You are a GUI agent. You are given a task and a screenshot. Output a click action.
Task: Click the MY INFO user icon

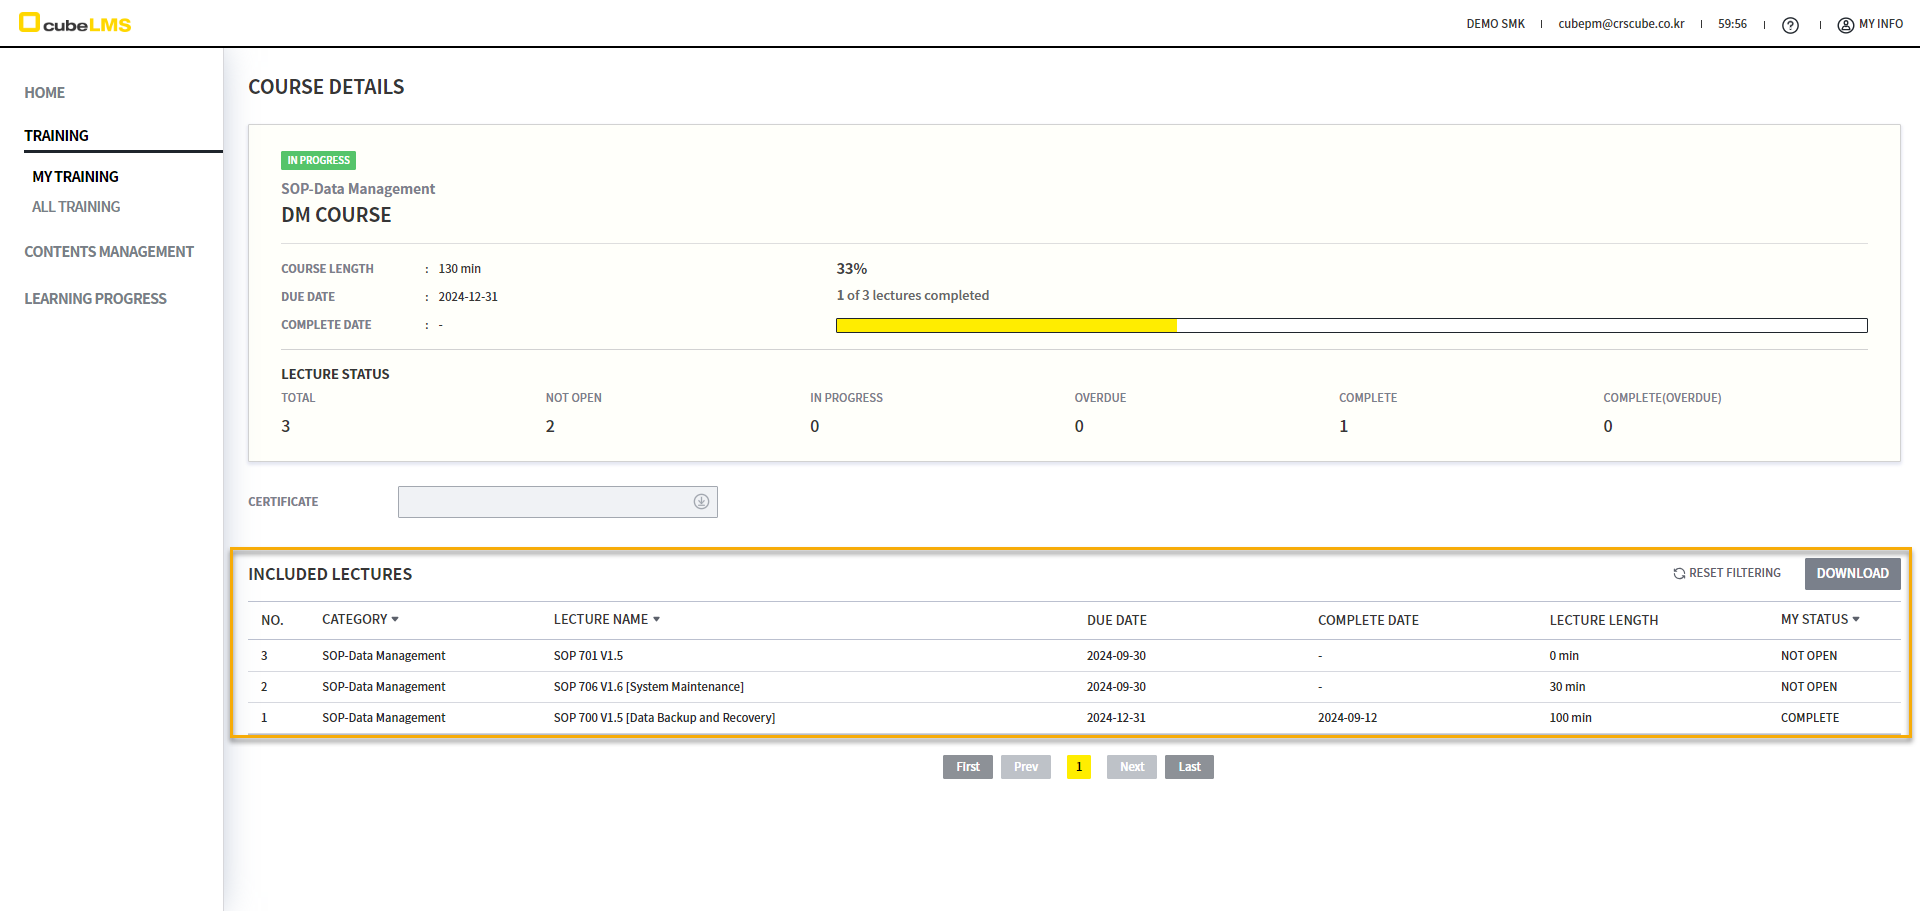(1845, 25)
